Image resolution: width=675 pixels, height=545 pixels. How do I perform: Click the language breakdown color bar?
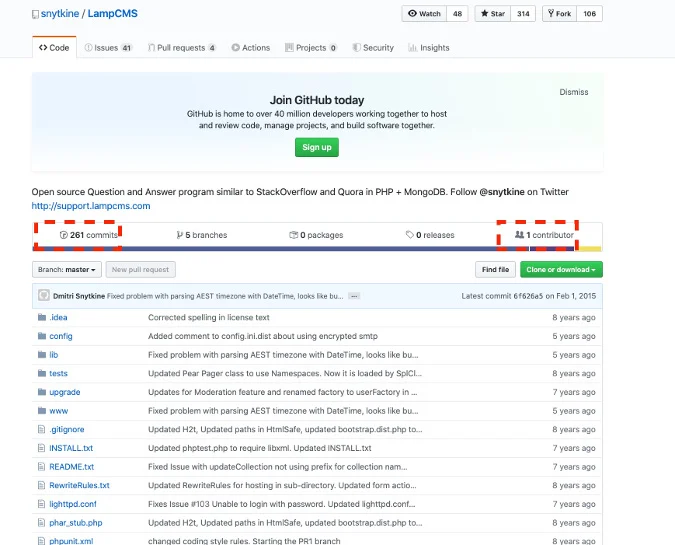point(317,249)
